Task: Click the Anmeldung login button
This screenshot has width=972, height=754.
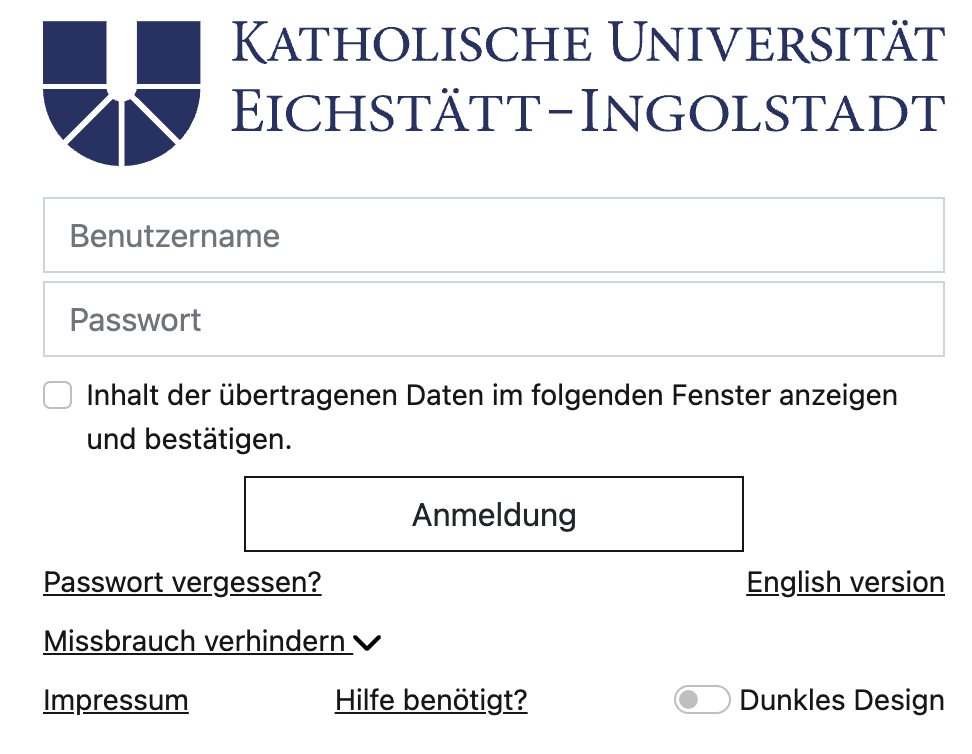Action: tap(493, 514)
